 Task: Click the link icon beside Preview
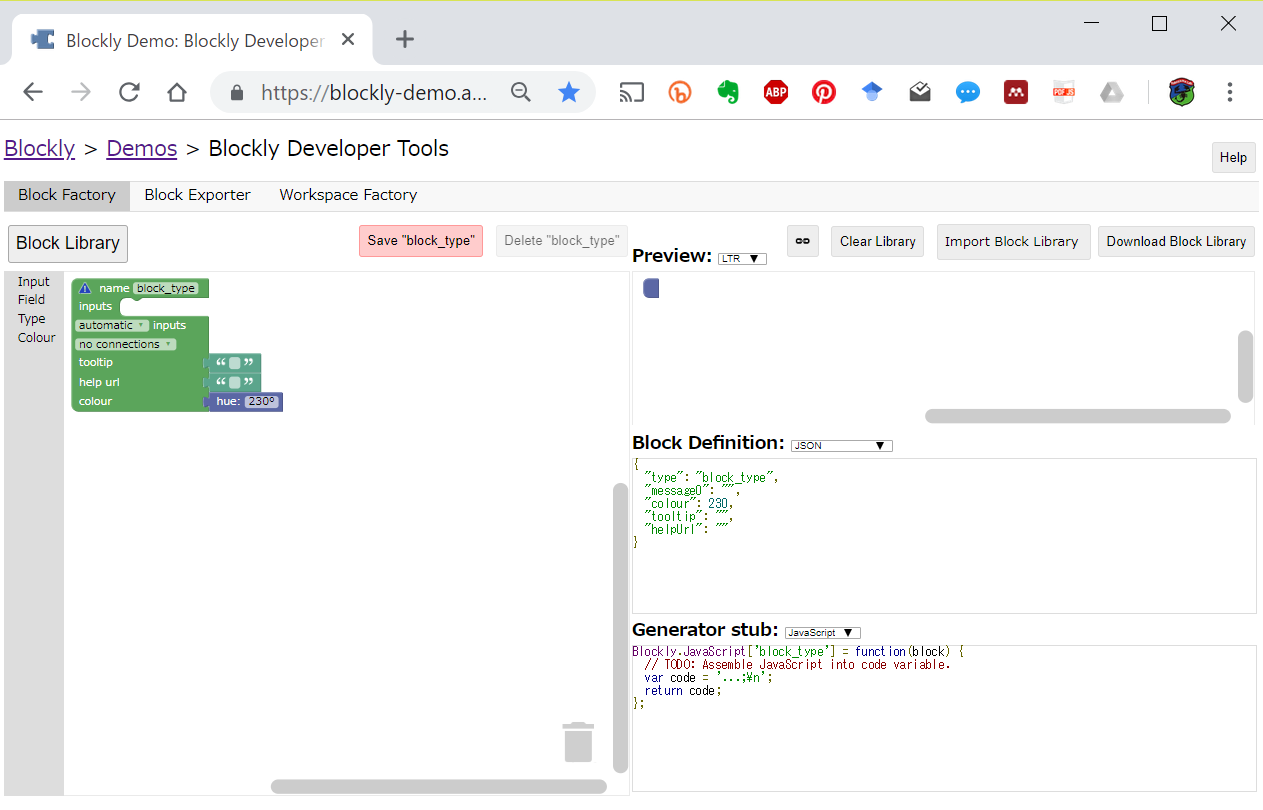coord(802,240)
